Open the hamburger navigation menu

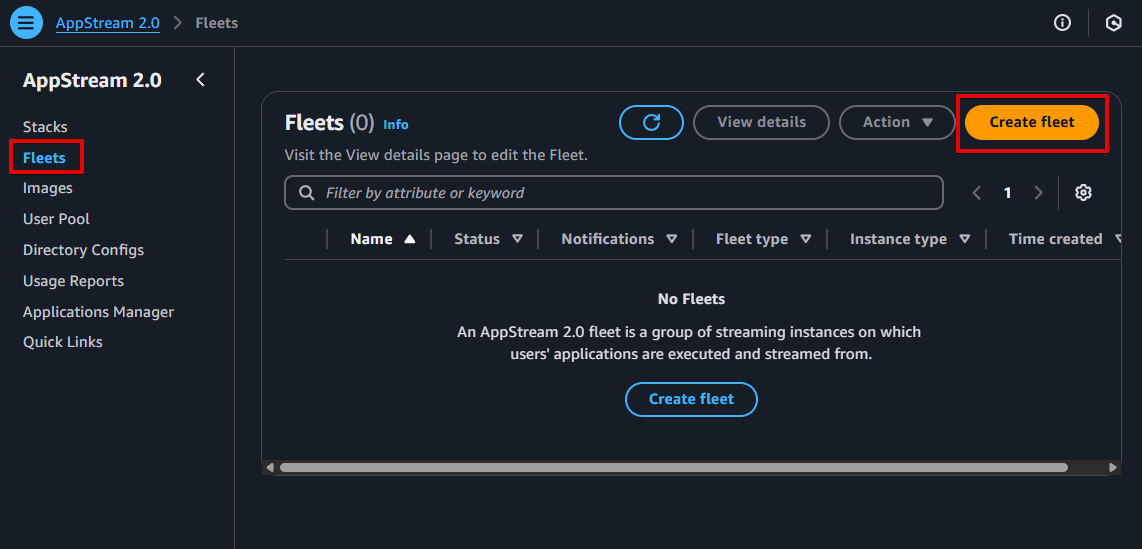26,23
